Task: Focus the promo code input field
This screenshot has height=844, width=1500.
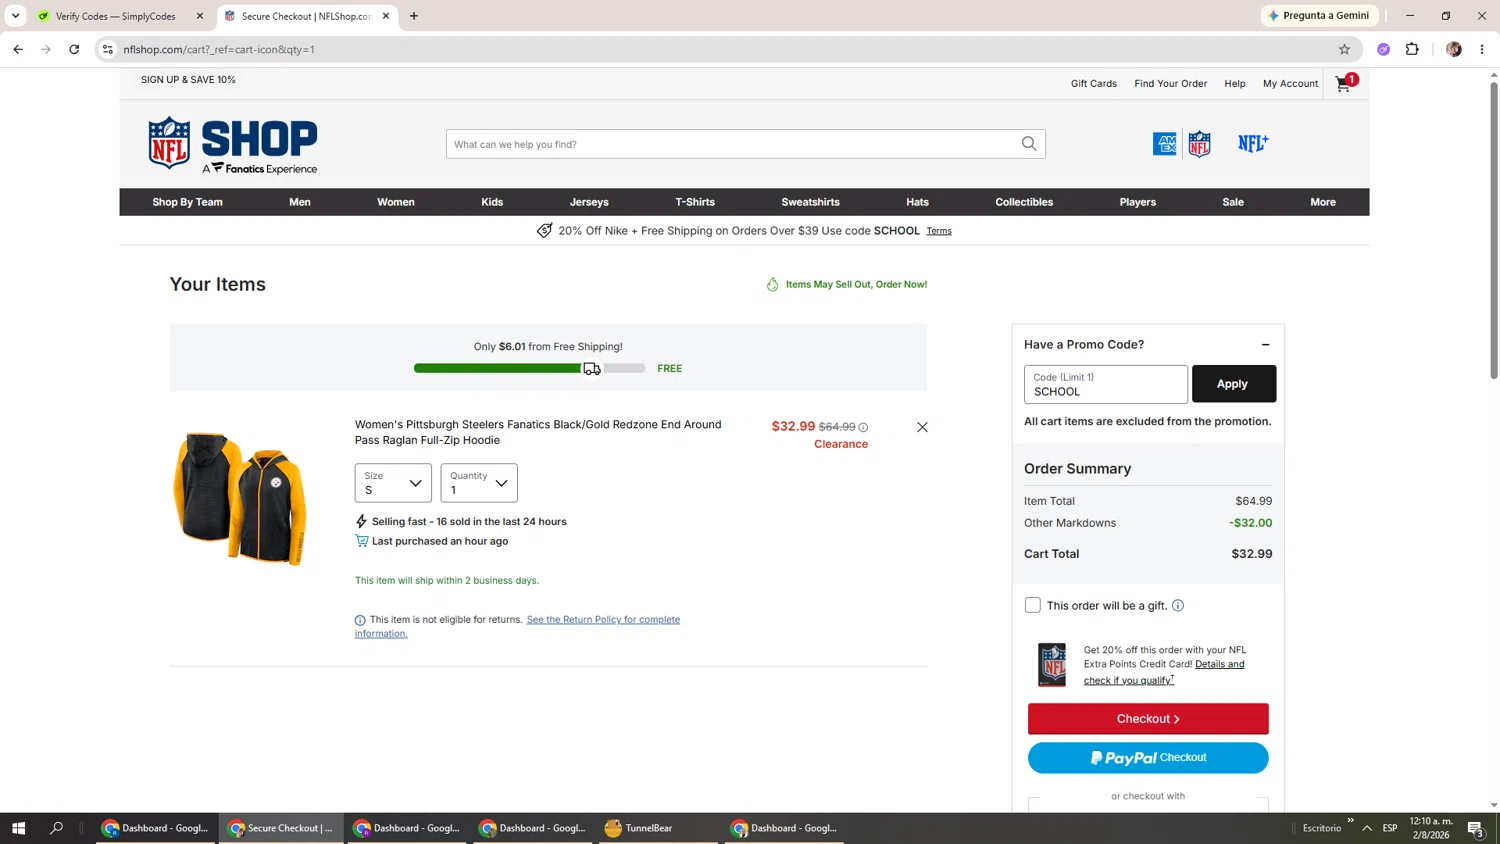Action: [x=1106, y=384]
